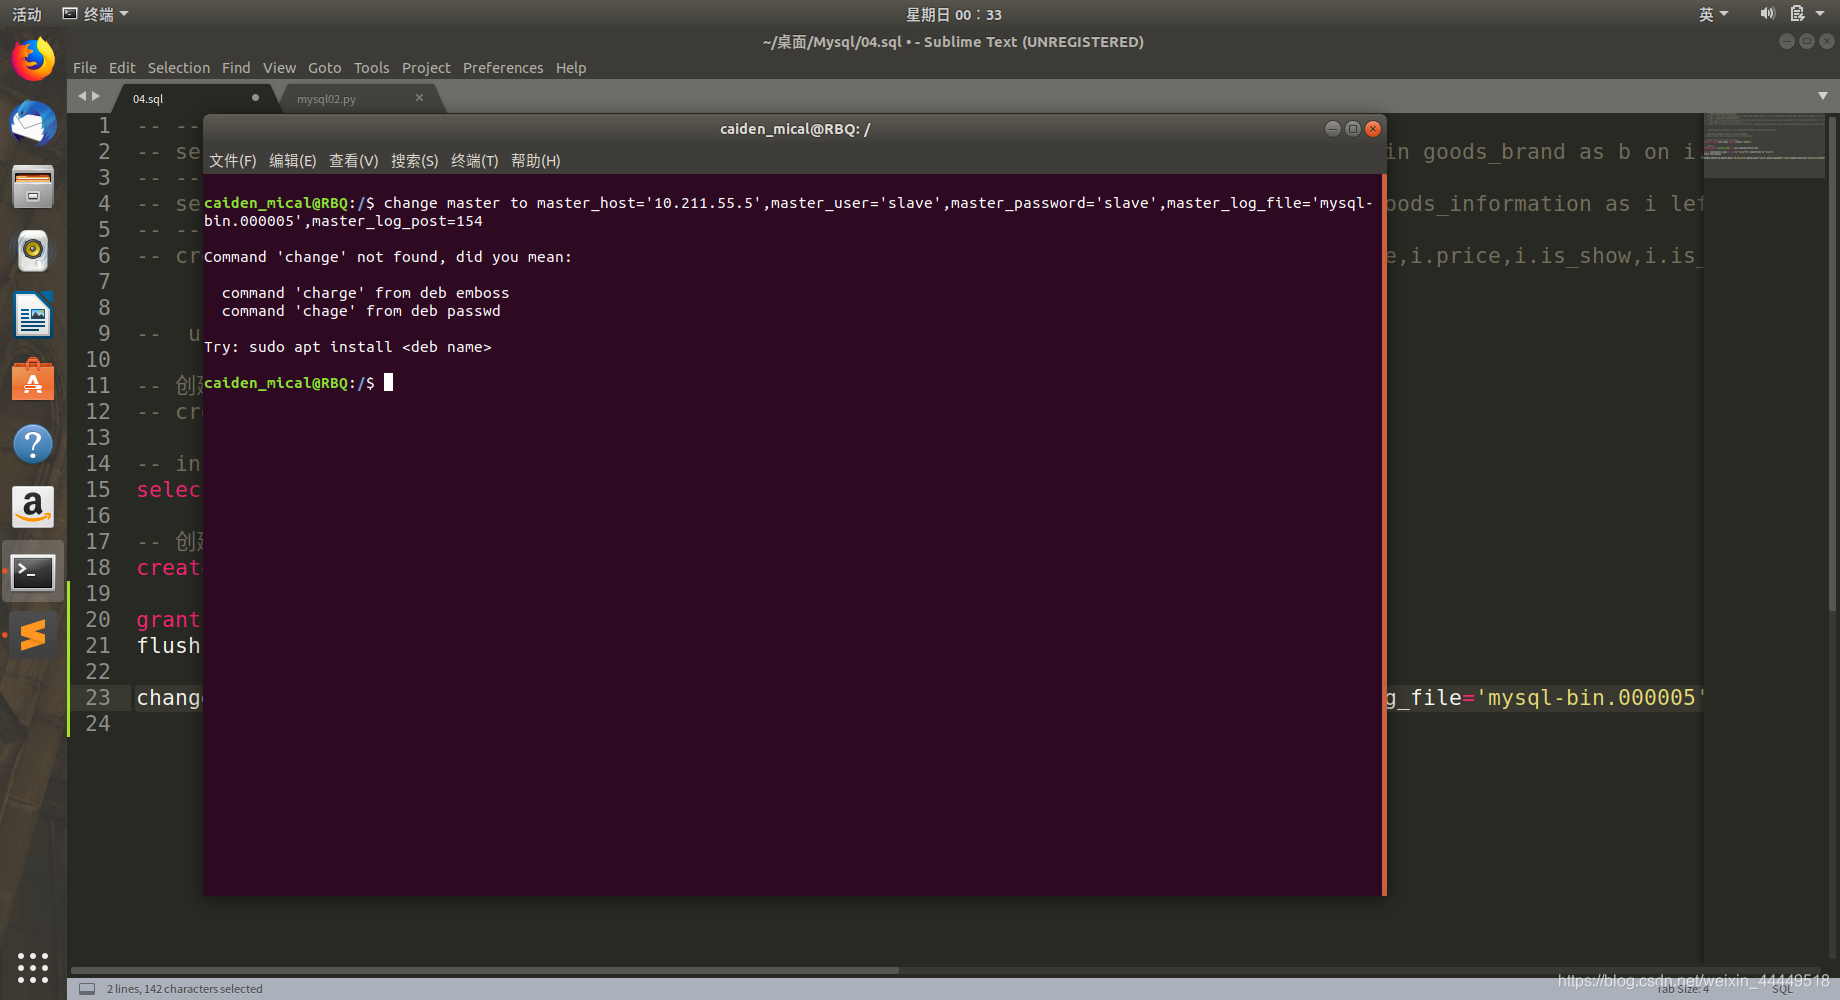Click 'goods_brand as b on' editor text

tap(1546, 151)
